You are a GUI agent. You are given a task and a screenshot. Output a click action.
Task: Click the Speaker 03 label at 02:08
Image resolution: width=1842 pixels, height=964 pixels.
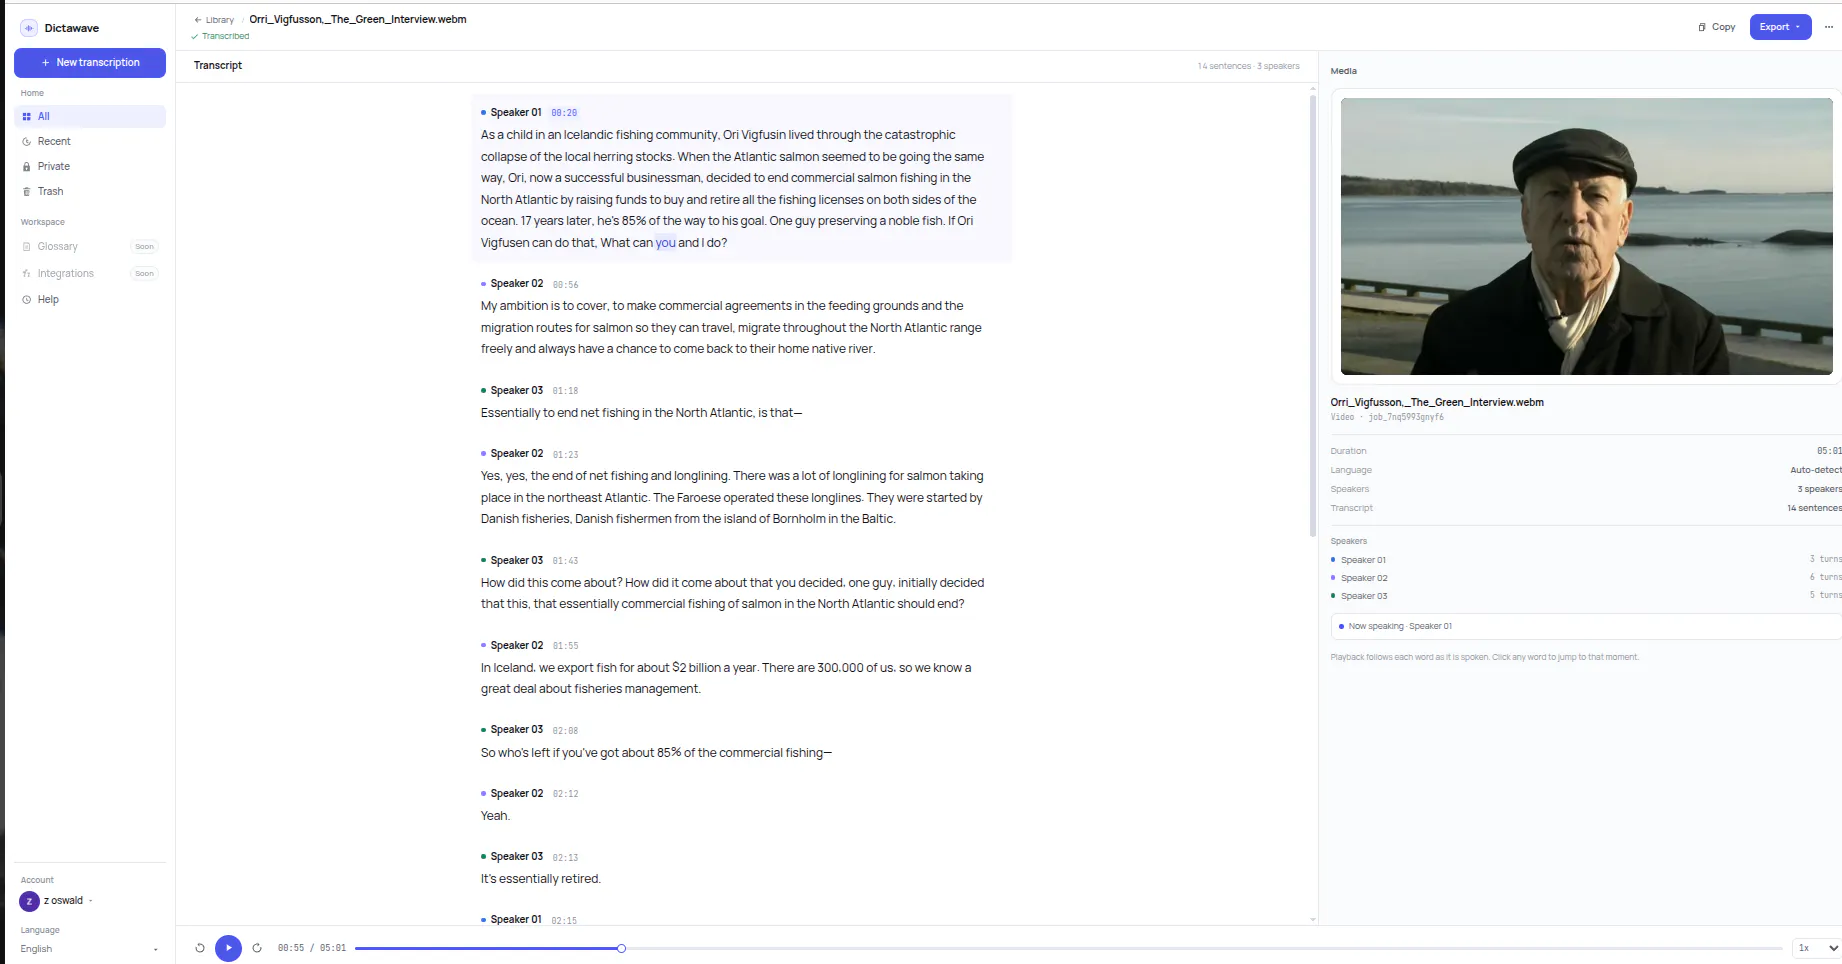[516, 730]
